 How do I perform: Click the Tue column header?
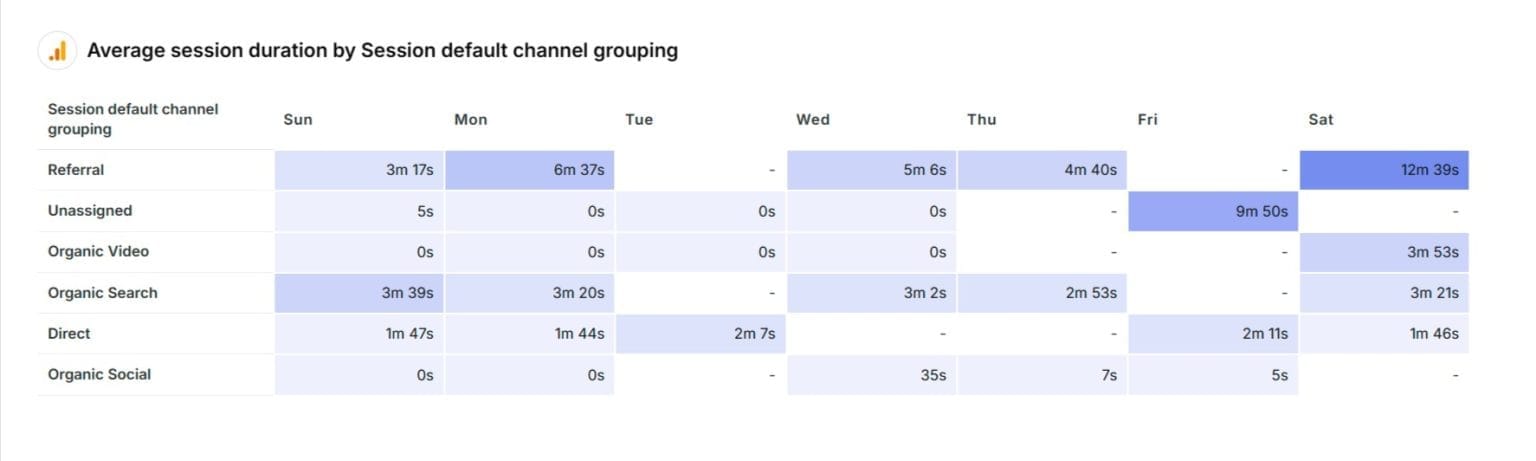639,120
